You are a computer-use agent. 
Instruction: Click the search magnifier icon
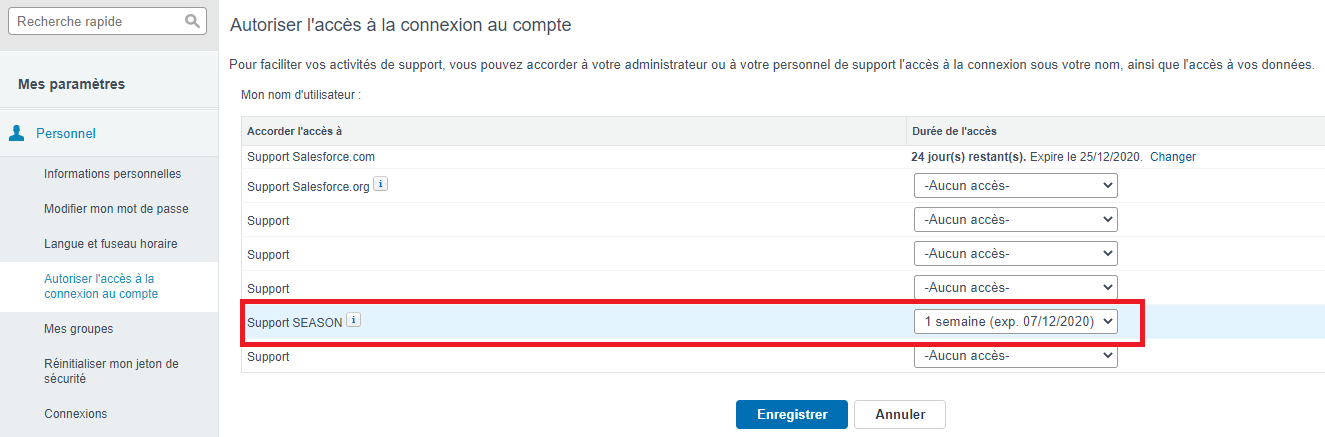[x=193, y=20]
